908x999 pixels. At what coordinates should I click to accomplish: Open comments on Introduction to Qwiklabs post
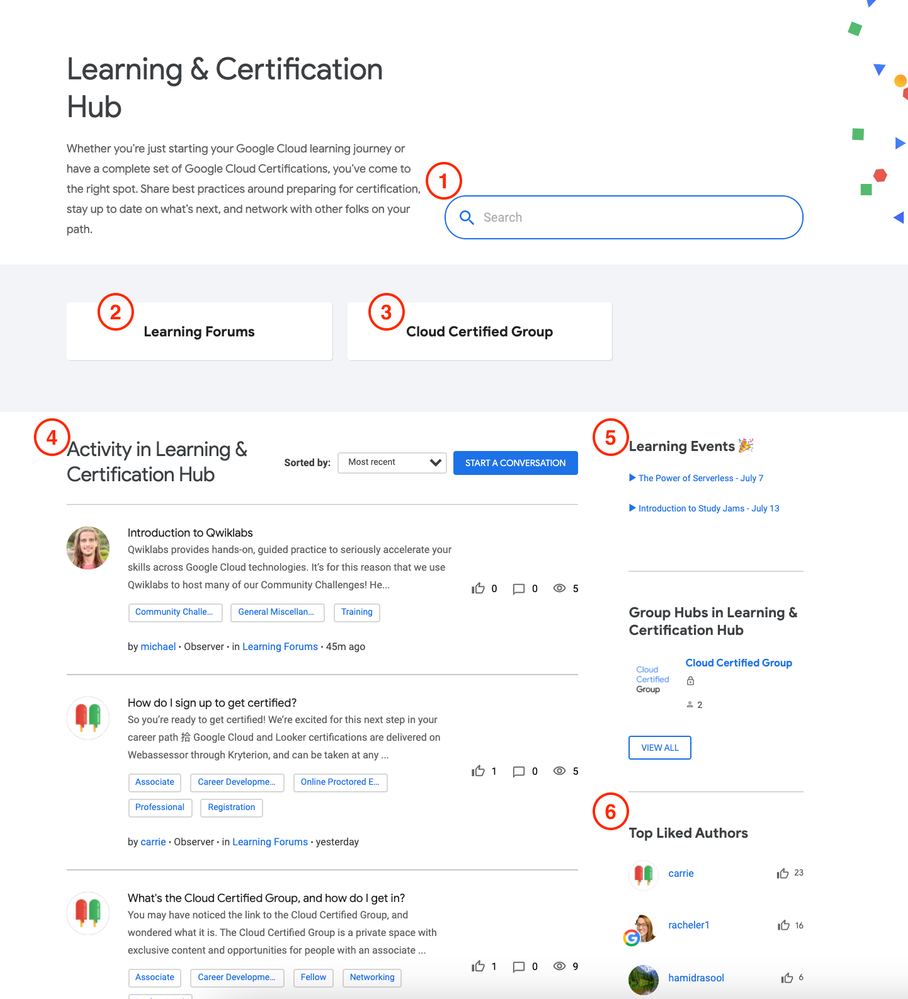coord(519,589)
